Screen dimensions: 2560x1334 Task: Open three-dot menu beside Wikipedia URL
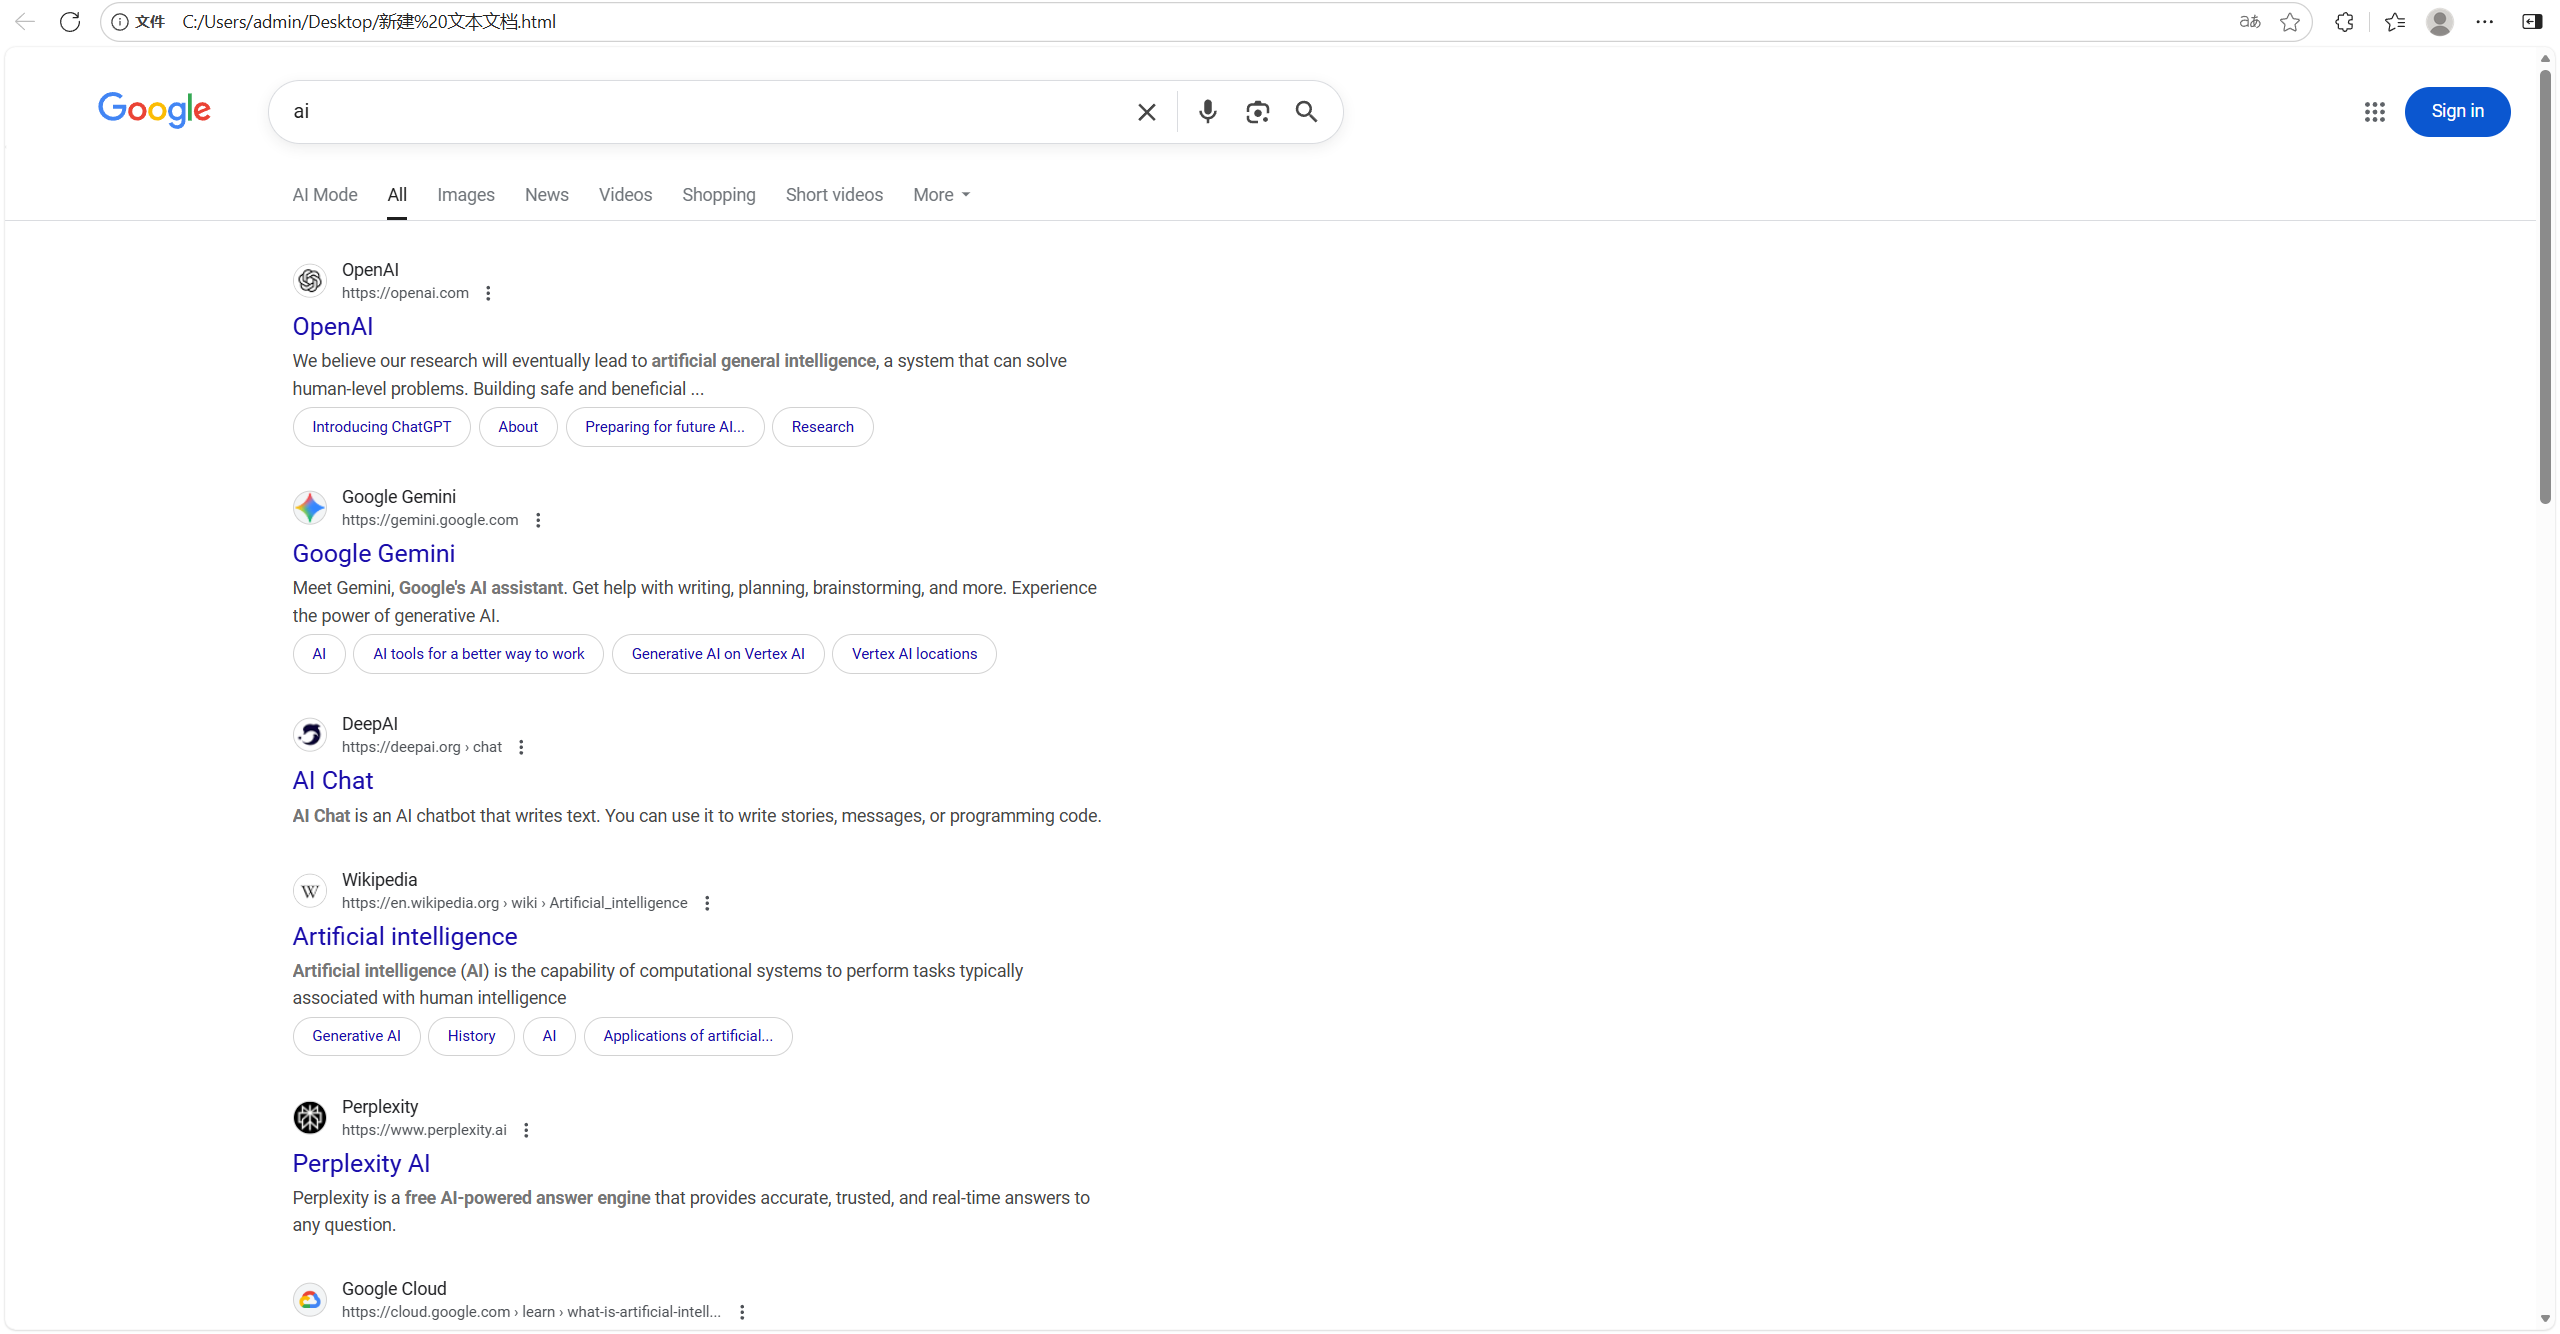(x=707, y=903)
